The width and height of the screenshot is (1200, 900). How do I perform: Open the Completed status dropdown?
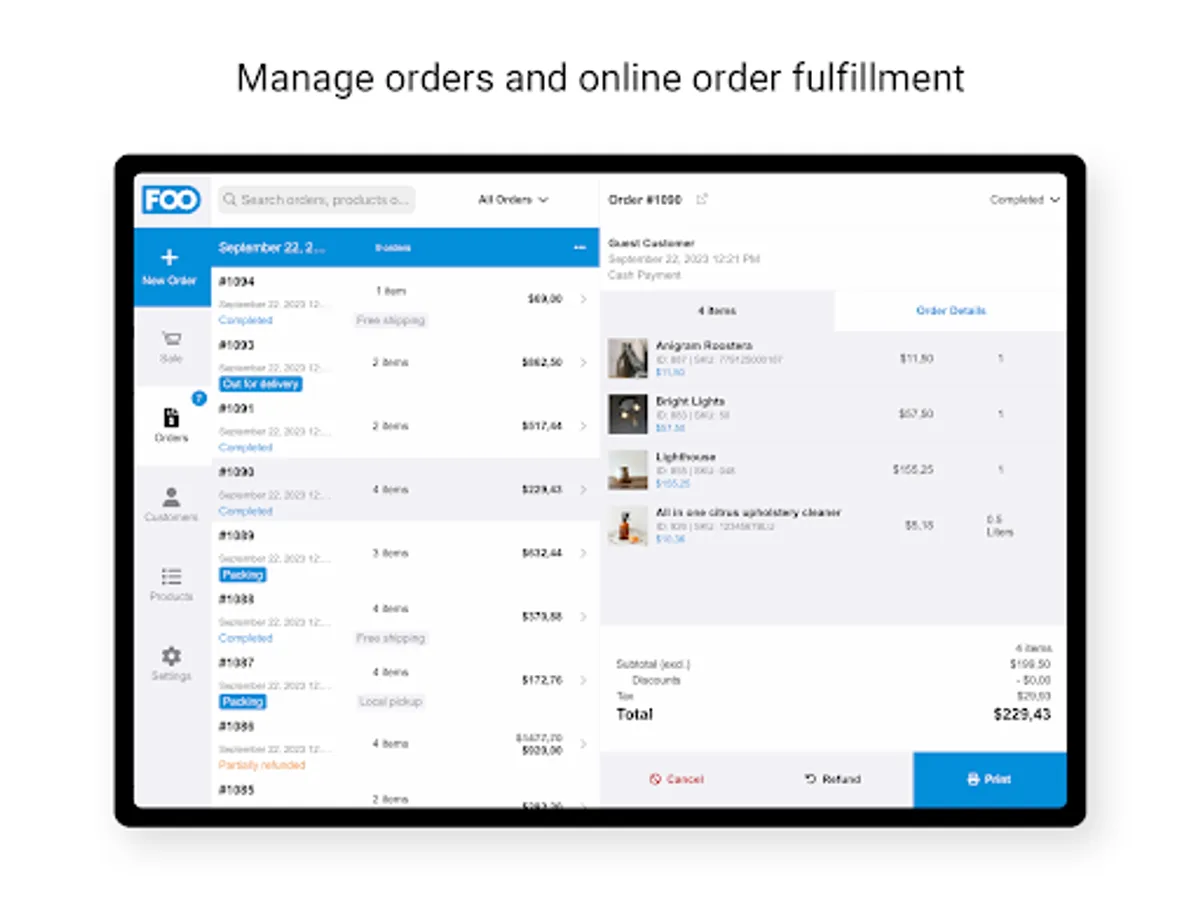[x=1025, y=200]
